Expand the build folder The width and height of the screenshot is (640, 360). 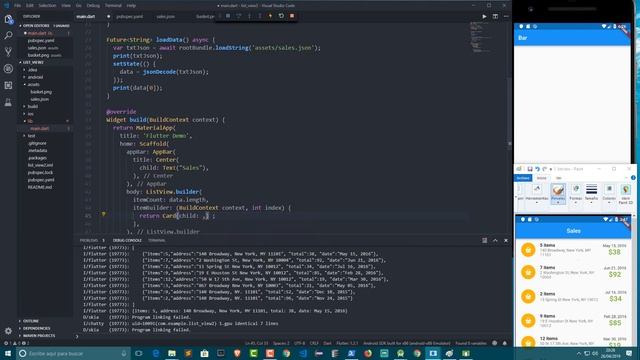[x=33, y=107]
